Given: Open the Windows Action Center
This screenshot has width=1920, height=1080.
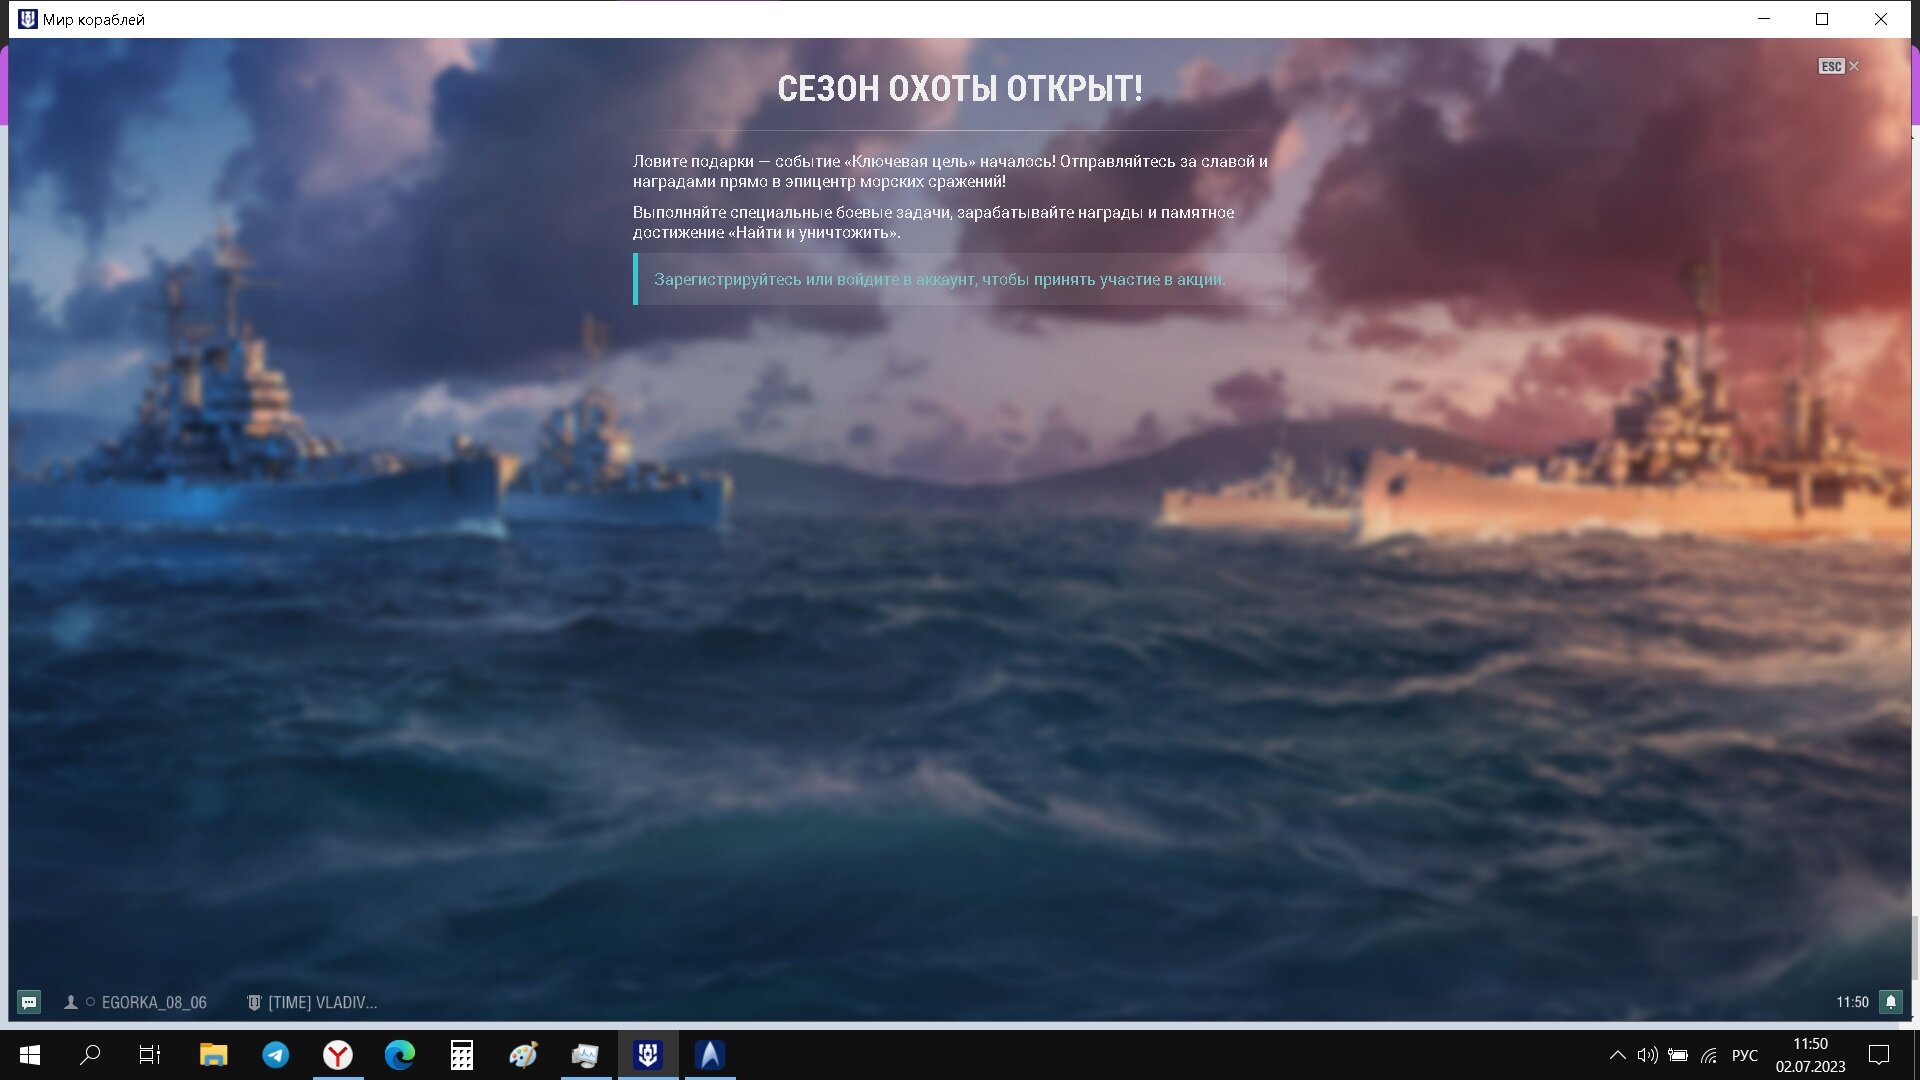Looking at the screenshot, I should point(1879,1055).
